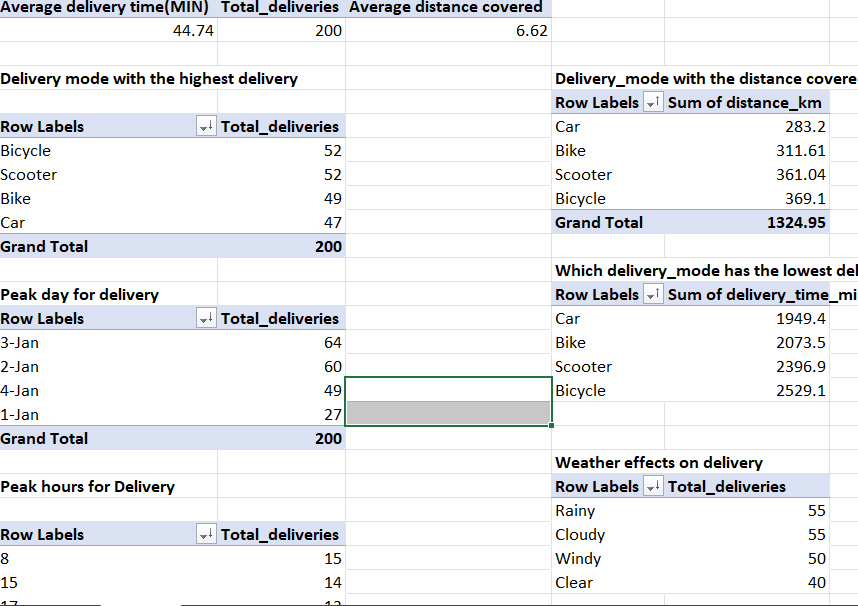The image size is (858, 606).
Task: Select the 2396.9 delivery time for Scooter
Action: coord(747,367)
